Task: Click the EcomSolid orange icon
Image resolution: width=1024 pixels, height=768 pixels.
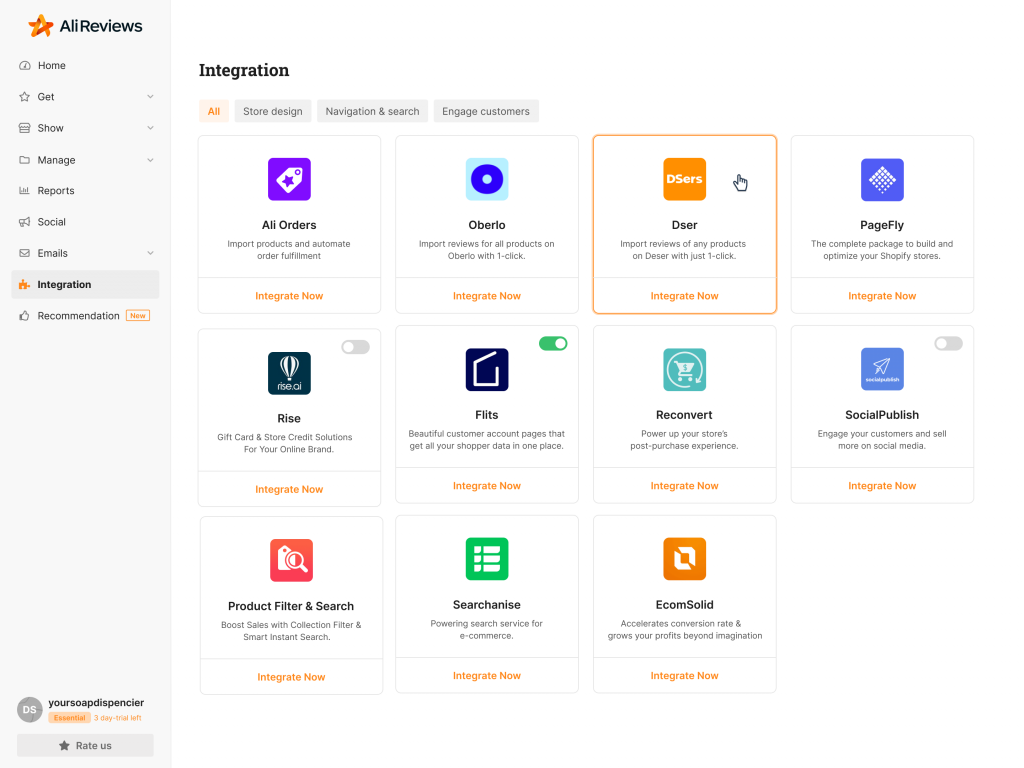Action: pyautogui.click(x=684, y=559)
